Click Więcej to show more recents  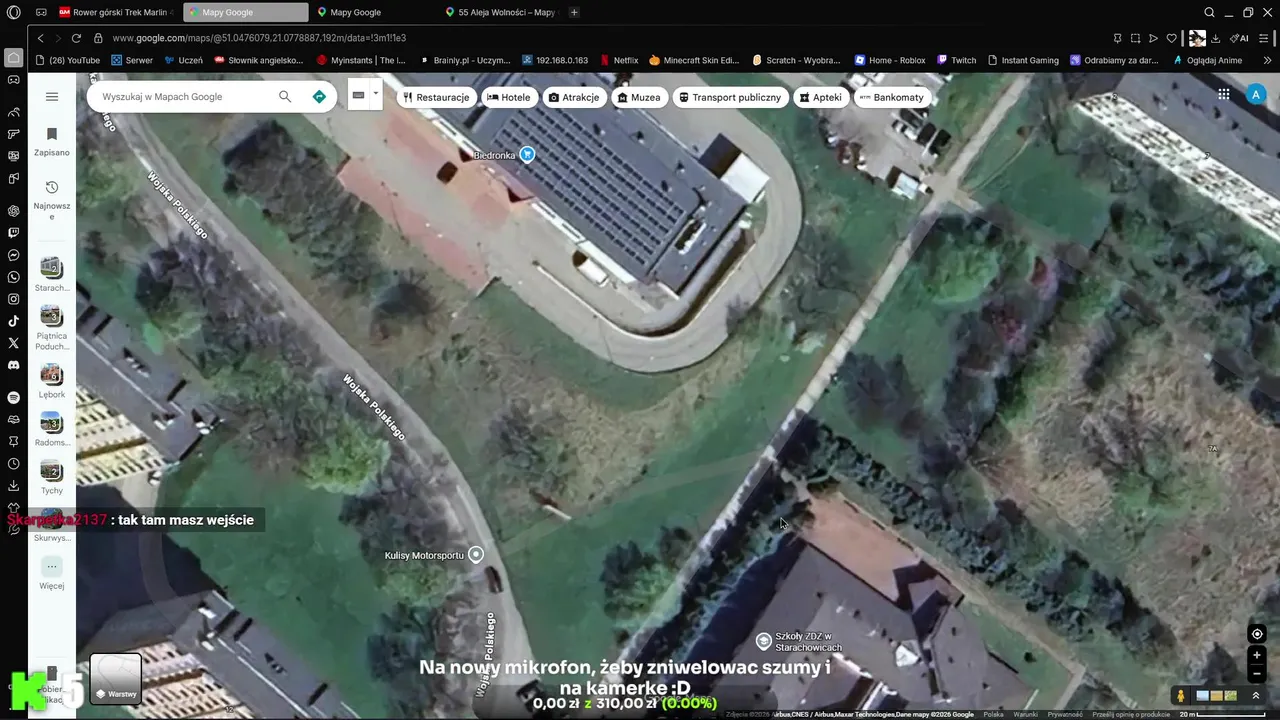[52, 574]
